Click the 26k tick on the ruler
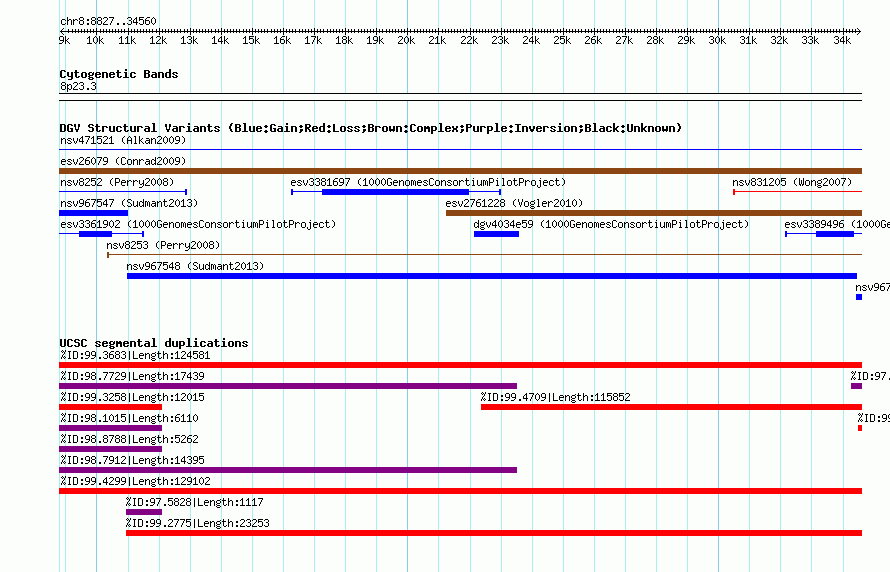This screenshot has height=572, width=890. coord(593,40)
